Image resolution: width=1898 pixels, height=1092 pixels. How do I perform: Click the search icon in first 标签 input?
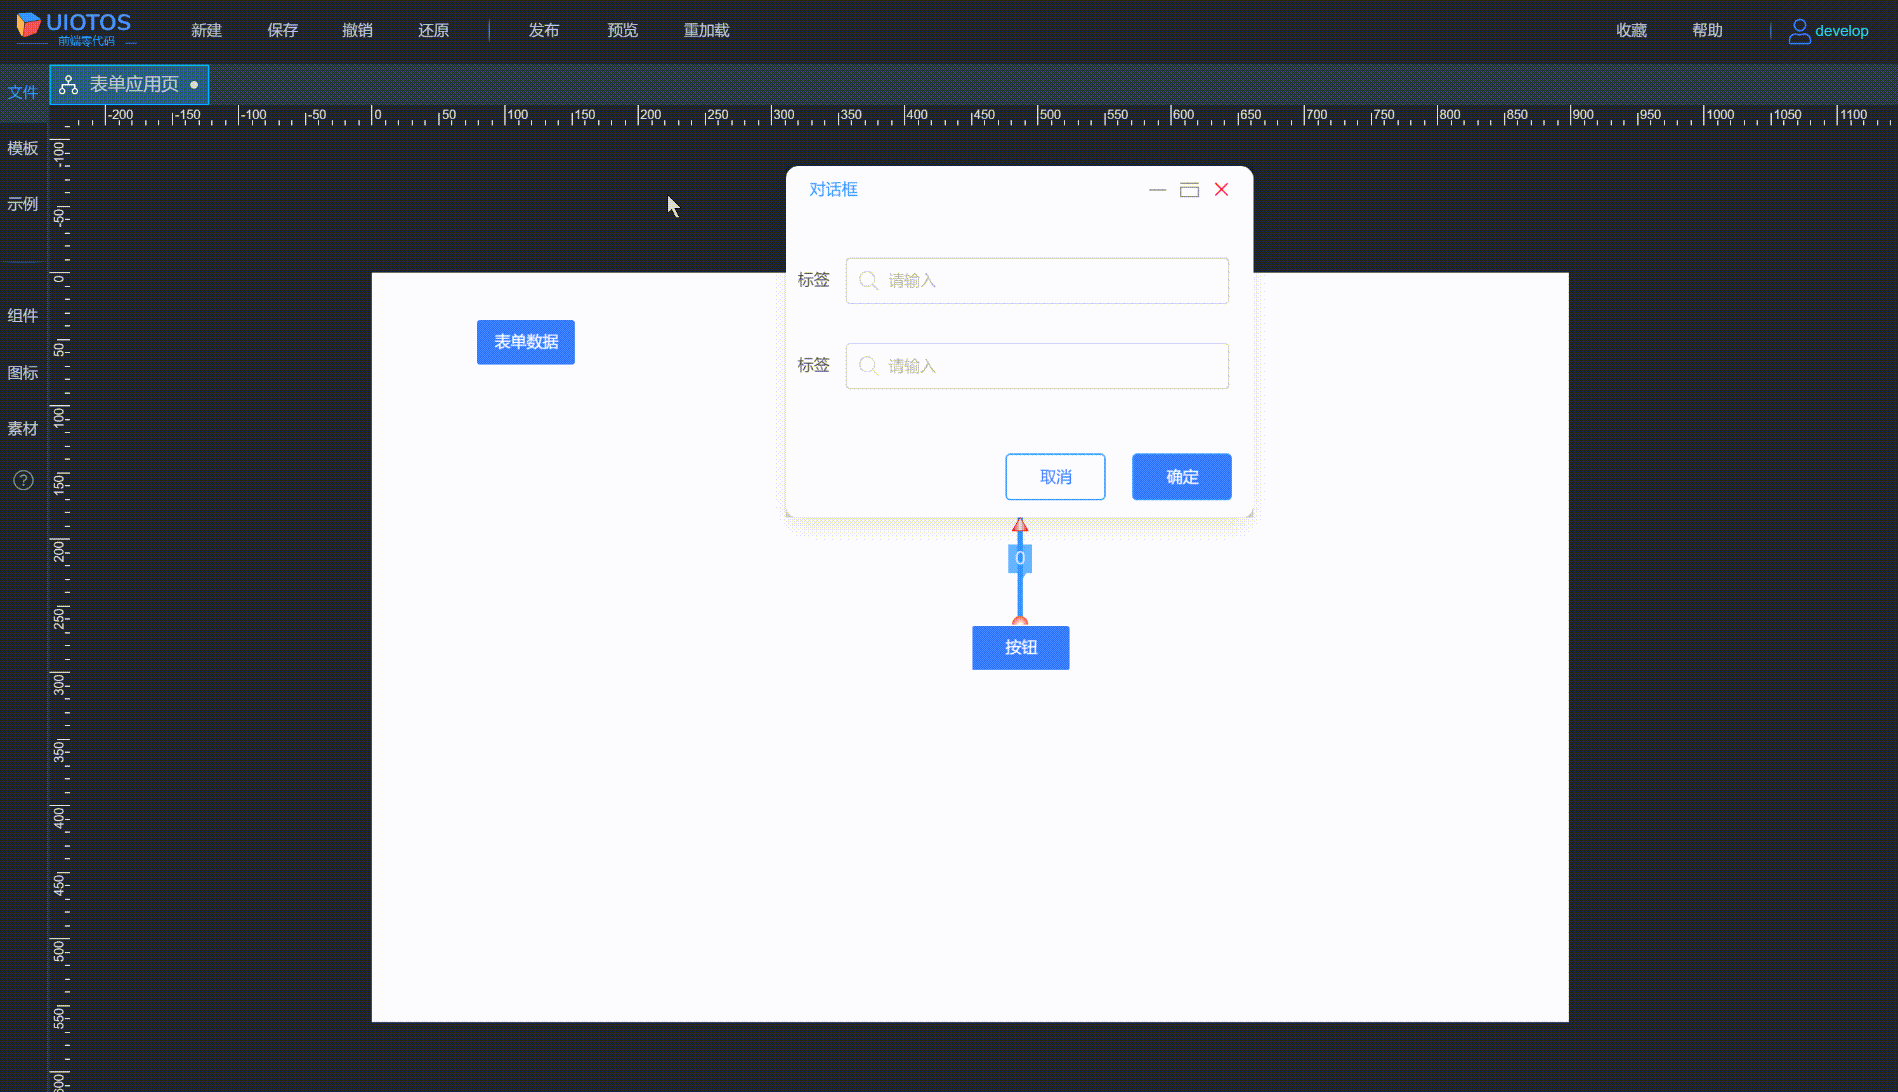869,281
